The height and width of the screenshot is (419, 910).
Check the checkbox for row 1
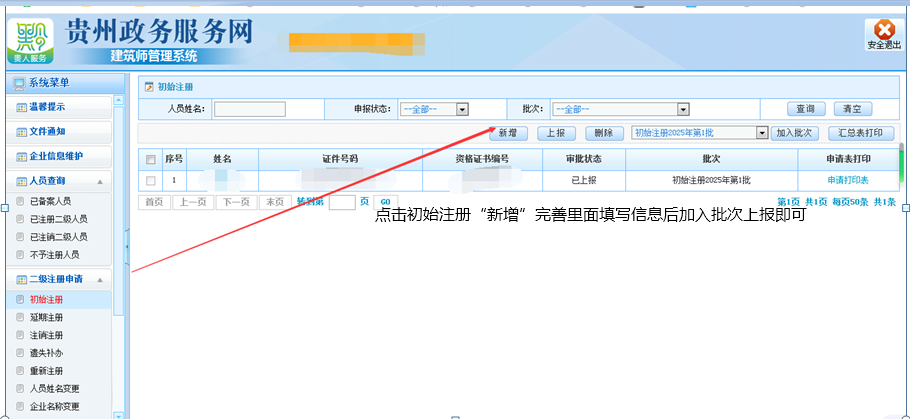151,181
